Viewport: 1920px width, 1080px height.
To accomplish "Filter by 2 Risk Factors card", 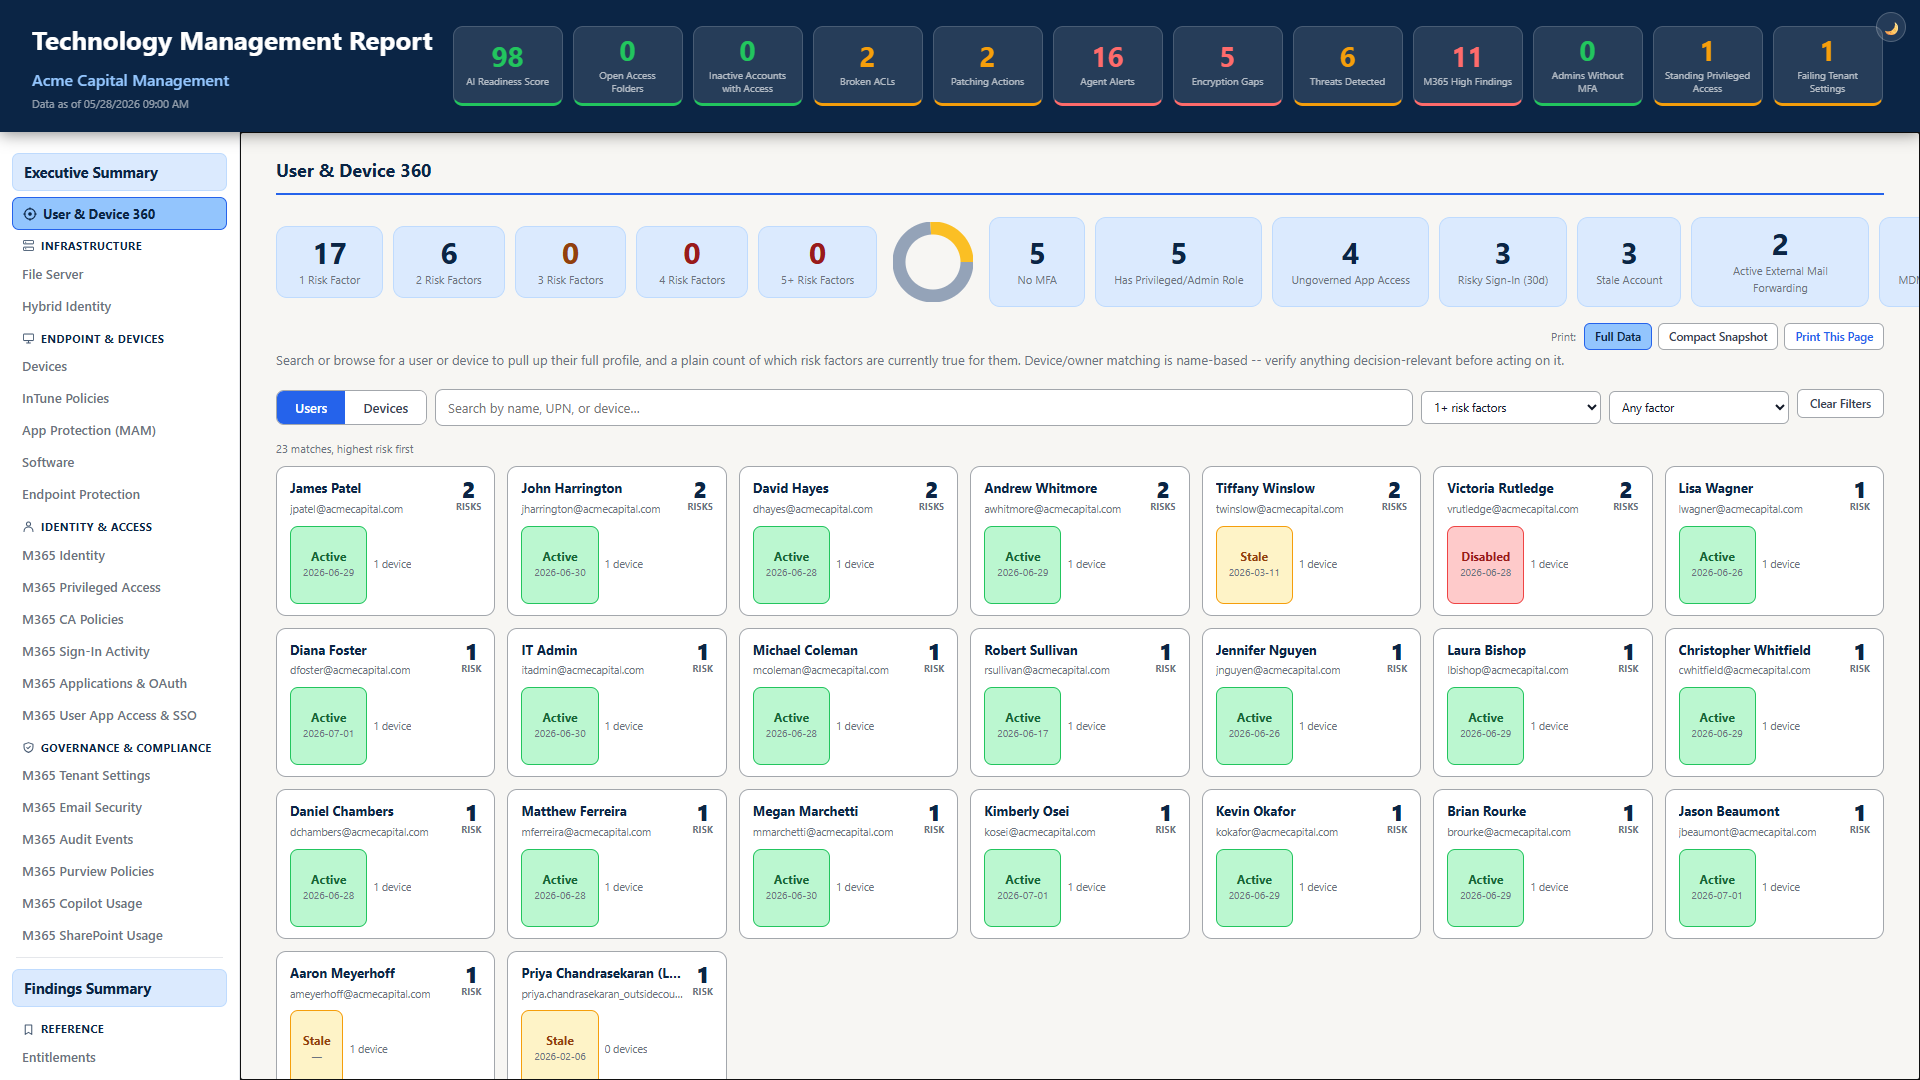I will (448, 262).
